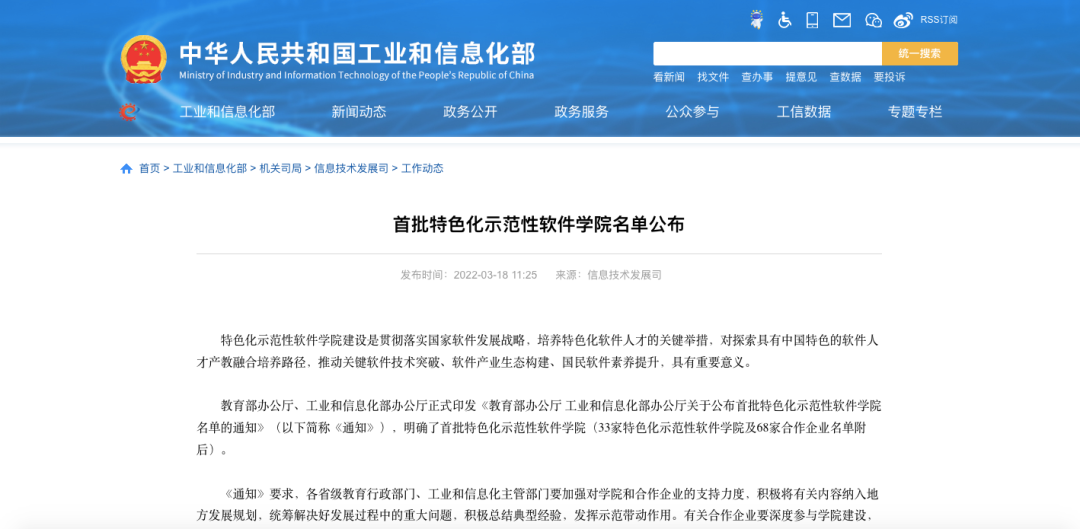Open the WeChat icon

click(x=873, y=20)
